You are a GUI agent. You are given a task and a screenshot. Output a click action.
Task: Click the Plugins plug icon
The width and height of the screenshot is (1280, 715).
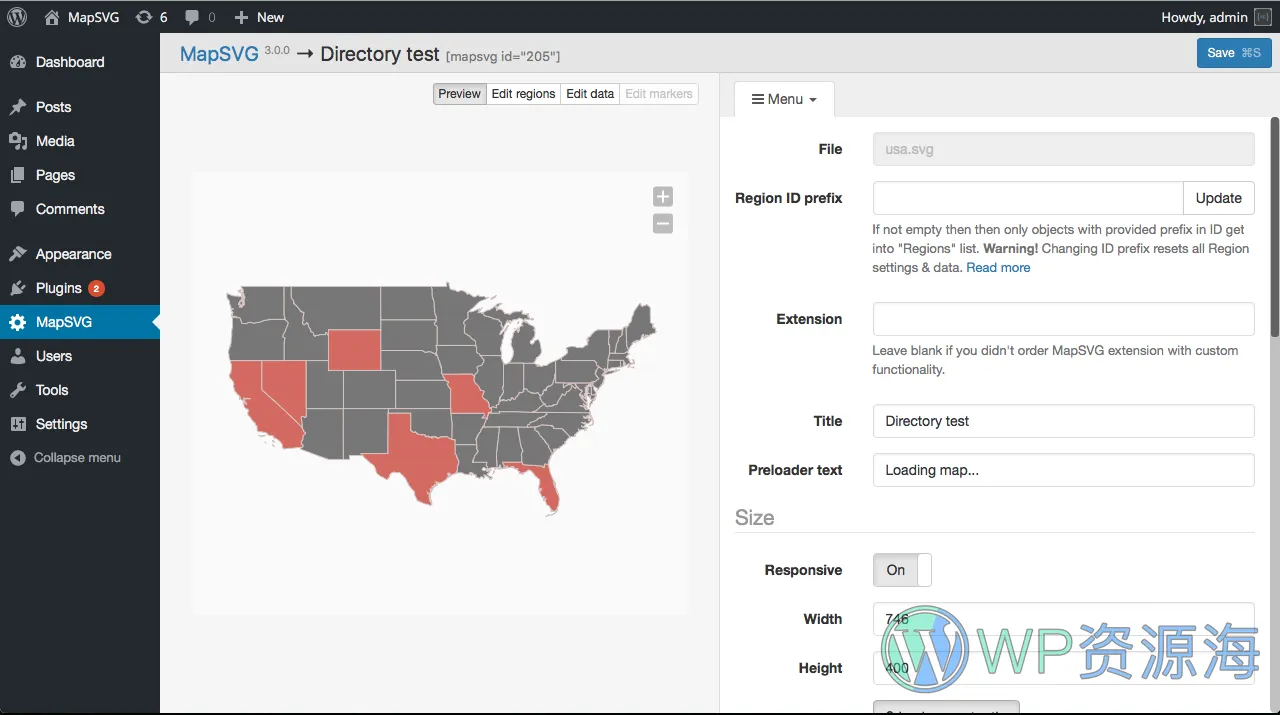click(x=18, y=288)
